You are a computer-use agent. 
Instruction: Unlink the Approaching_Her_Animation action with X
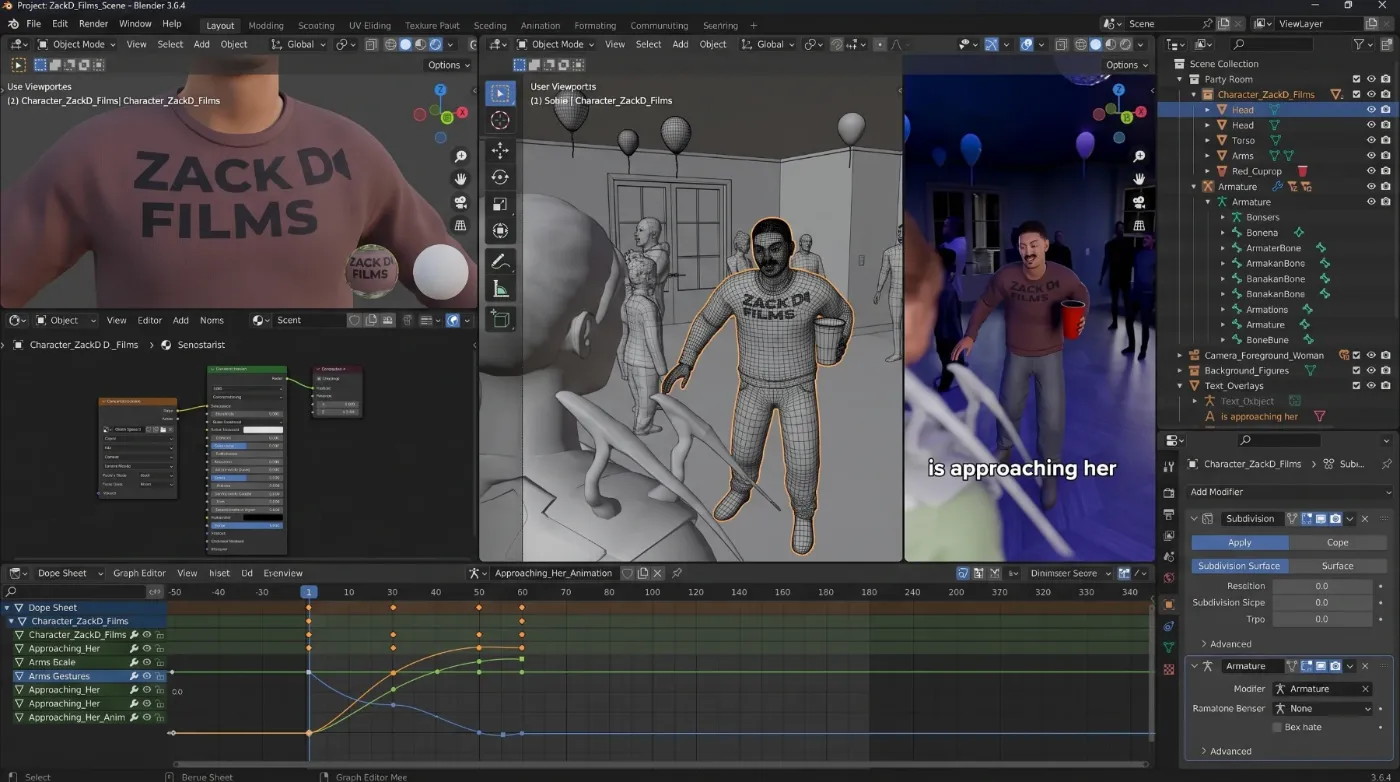pos(657,573)
